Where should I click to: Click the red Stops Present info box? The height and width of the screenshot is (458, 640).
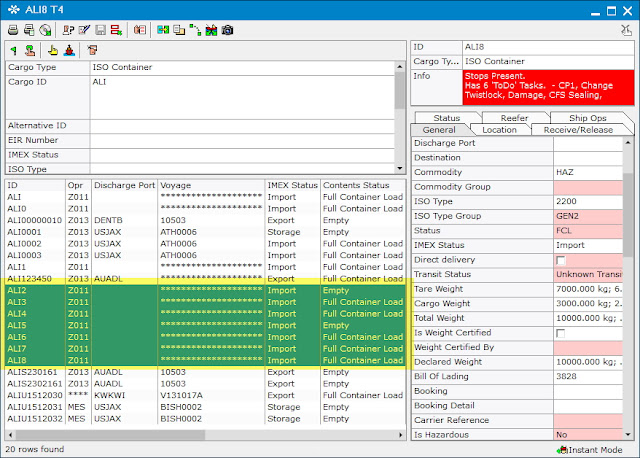click(x=549, y=87)
